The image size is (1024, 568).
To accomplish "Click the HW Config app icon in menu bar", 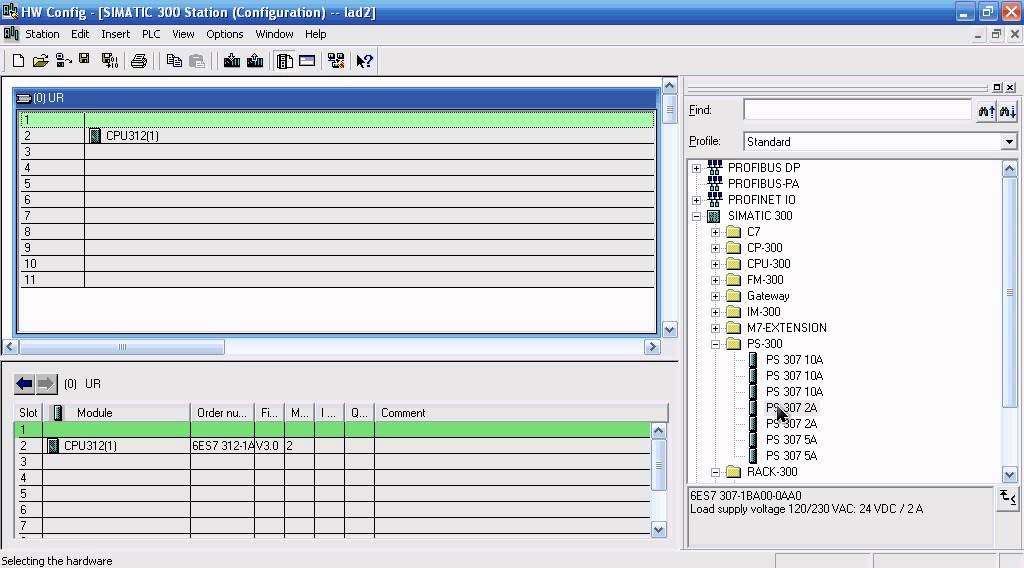I will pos(11,34).
